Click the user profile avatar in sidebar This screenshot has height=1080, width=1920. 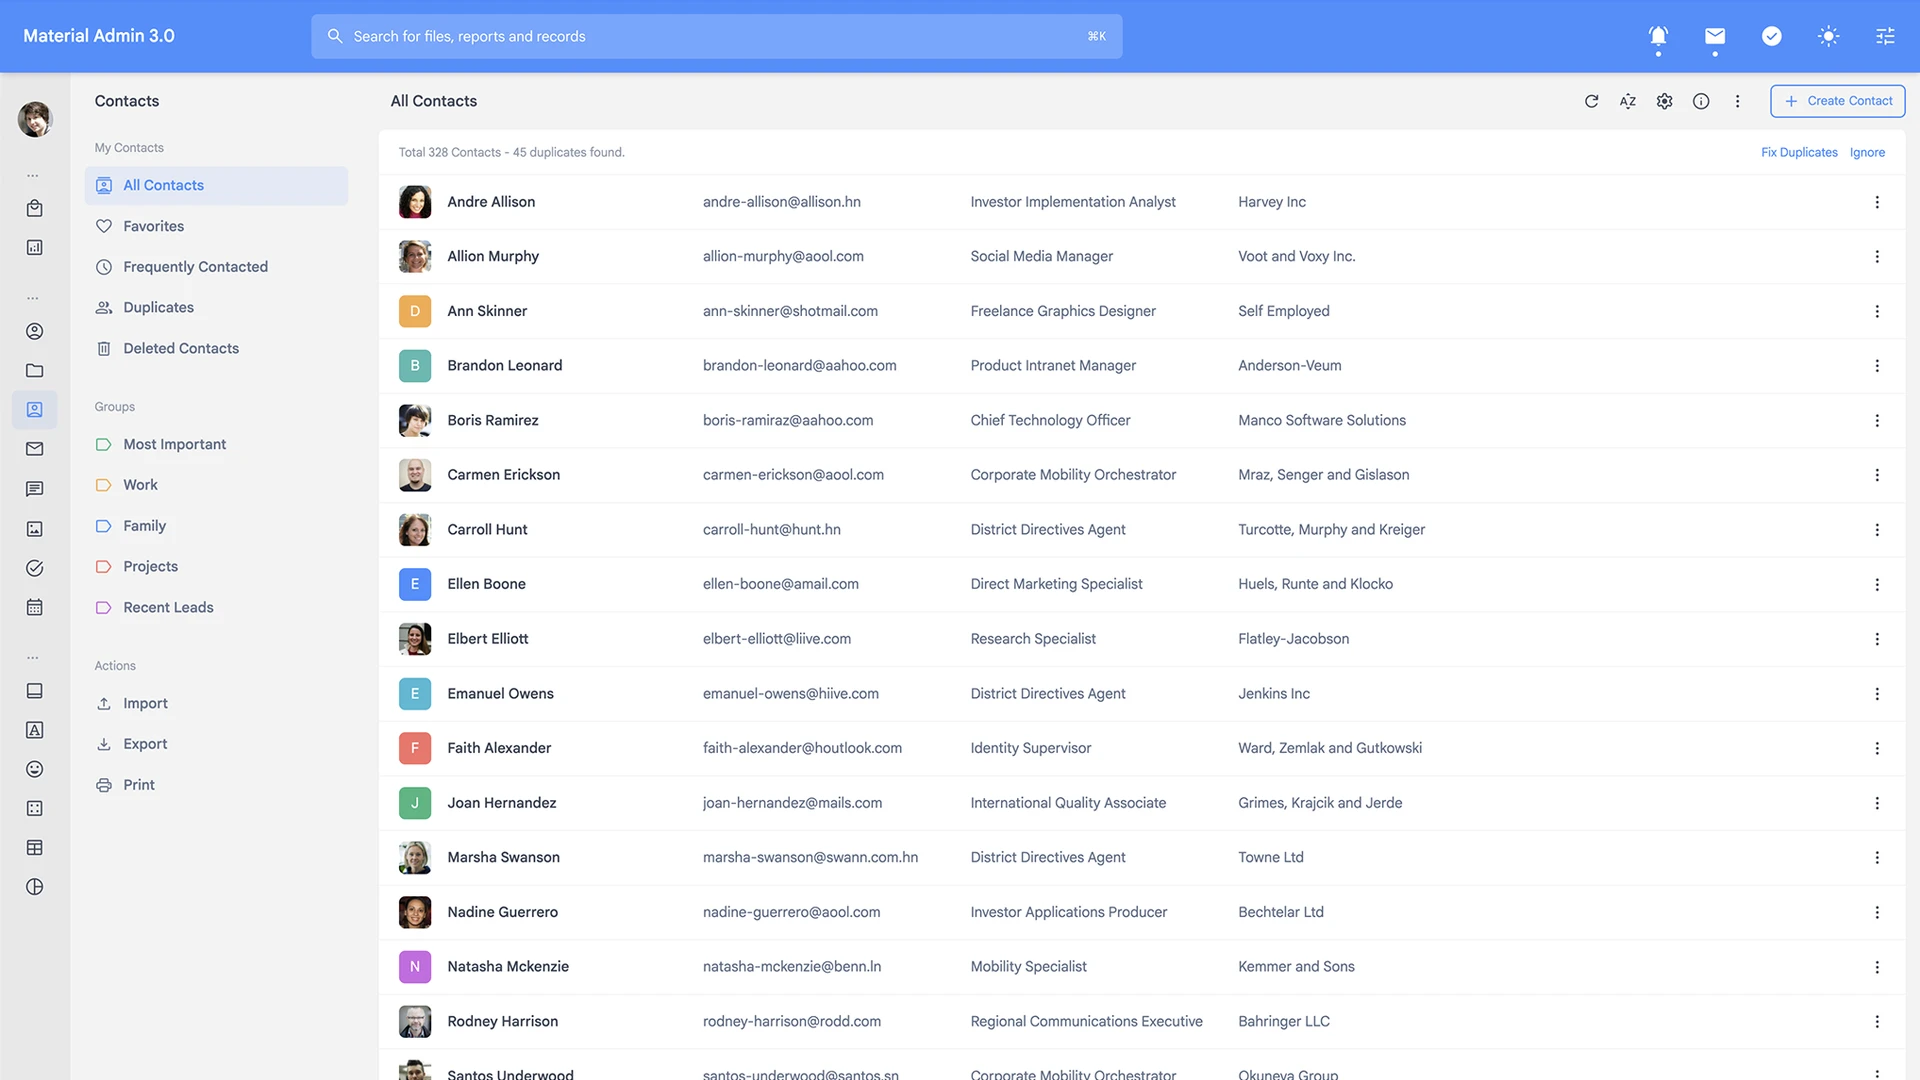35,119
